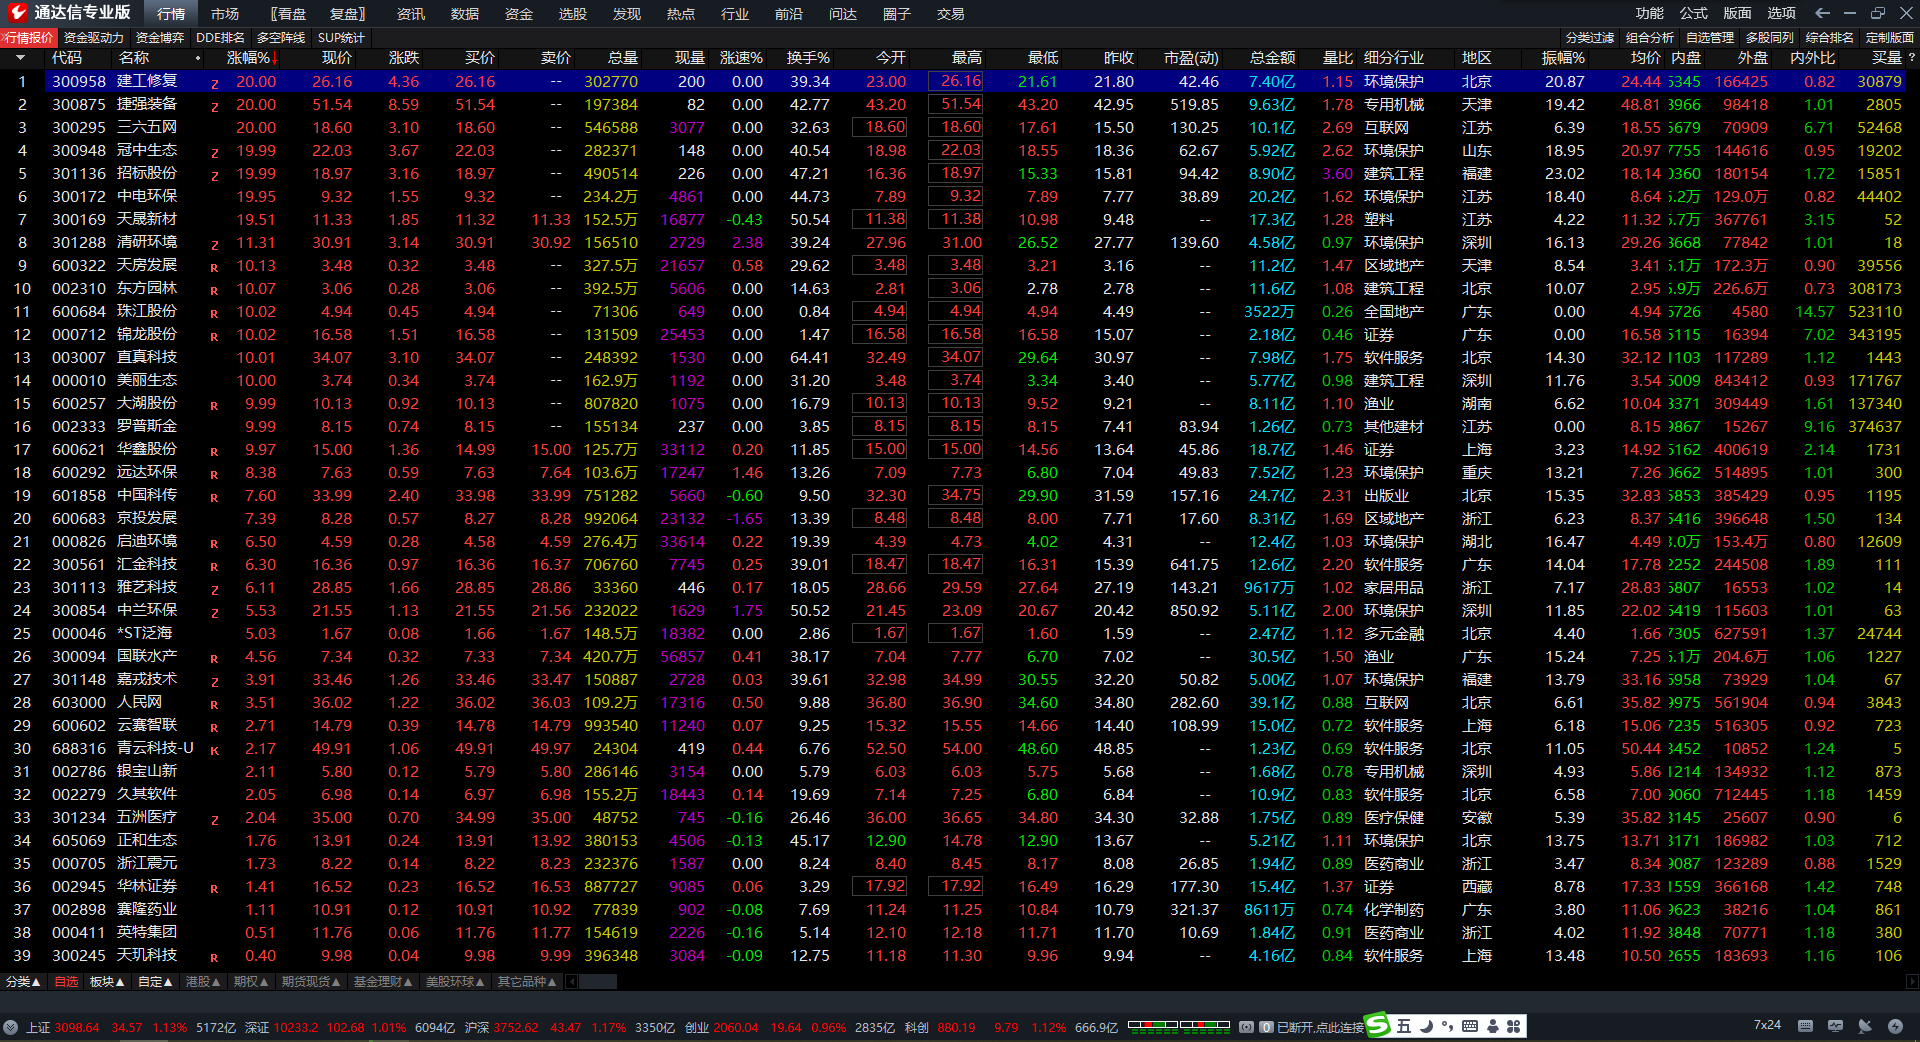The height and width of the screenshot is (1042, 1920).
Task: Click the Sogou input method S logo
Action: pyautogui.click(x=1378, y=1025)
